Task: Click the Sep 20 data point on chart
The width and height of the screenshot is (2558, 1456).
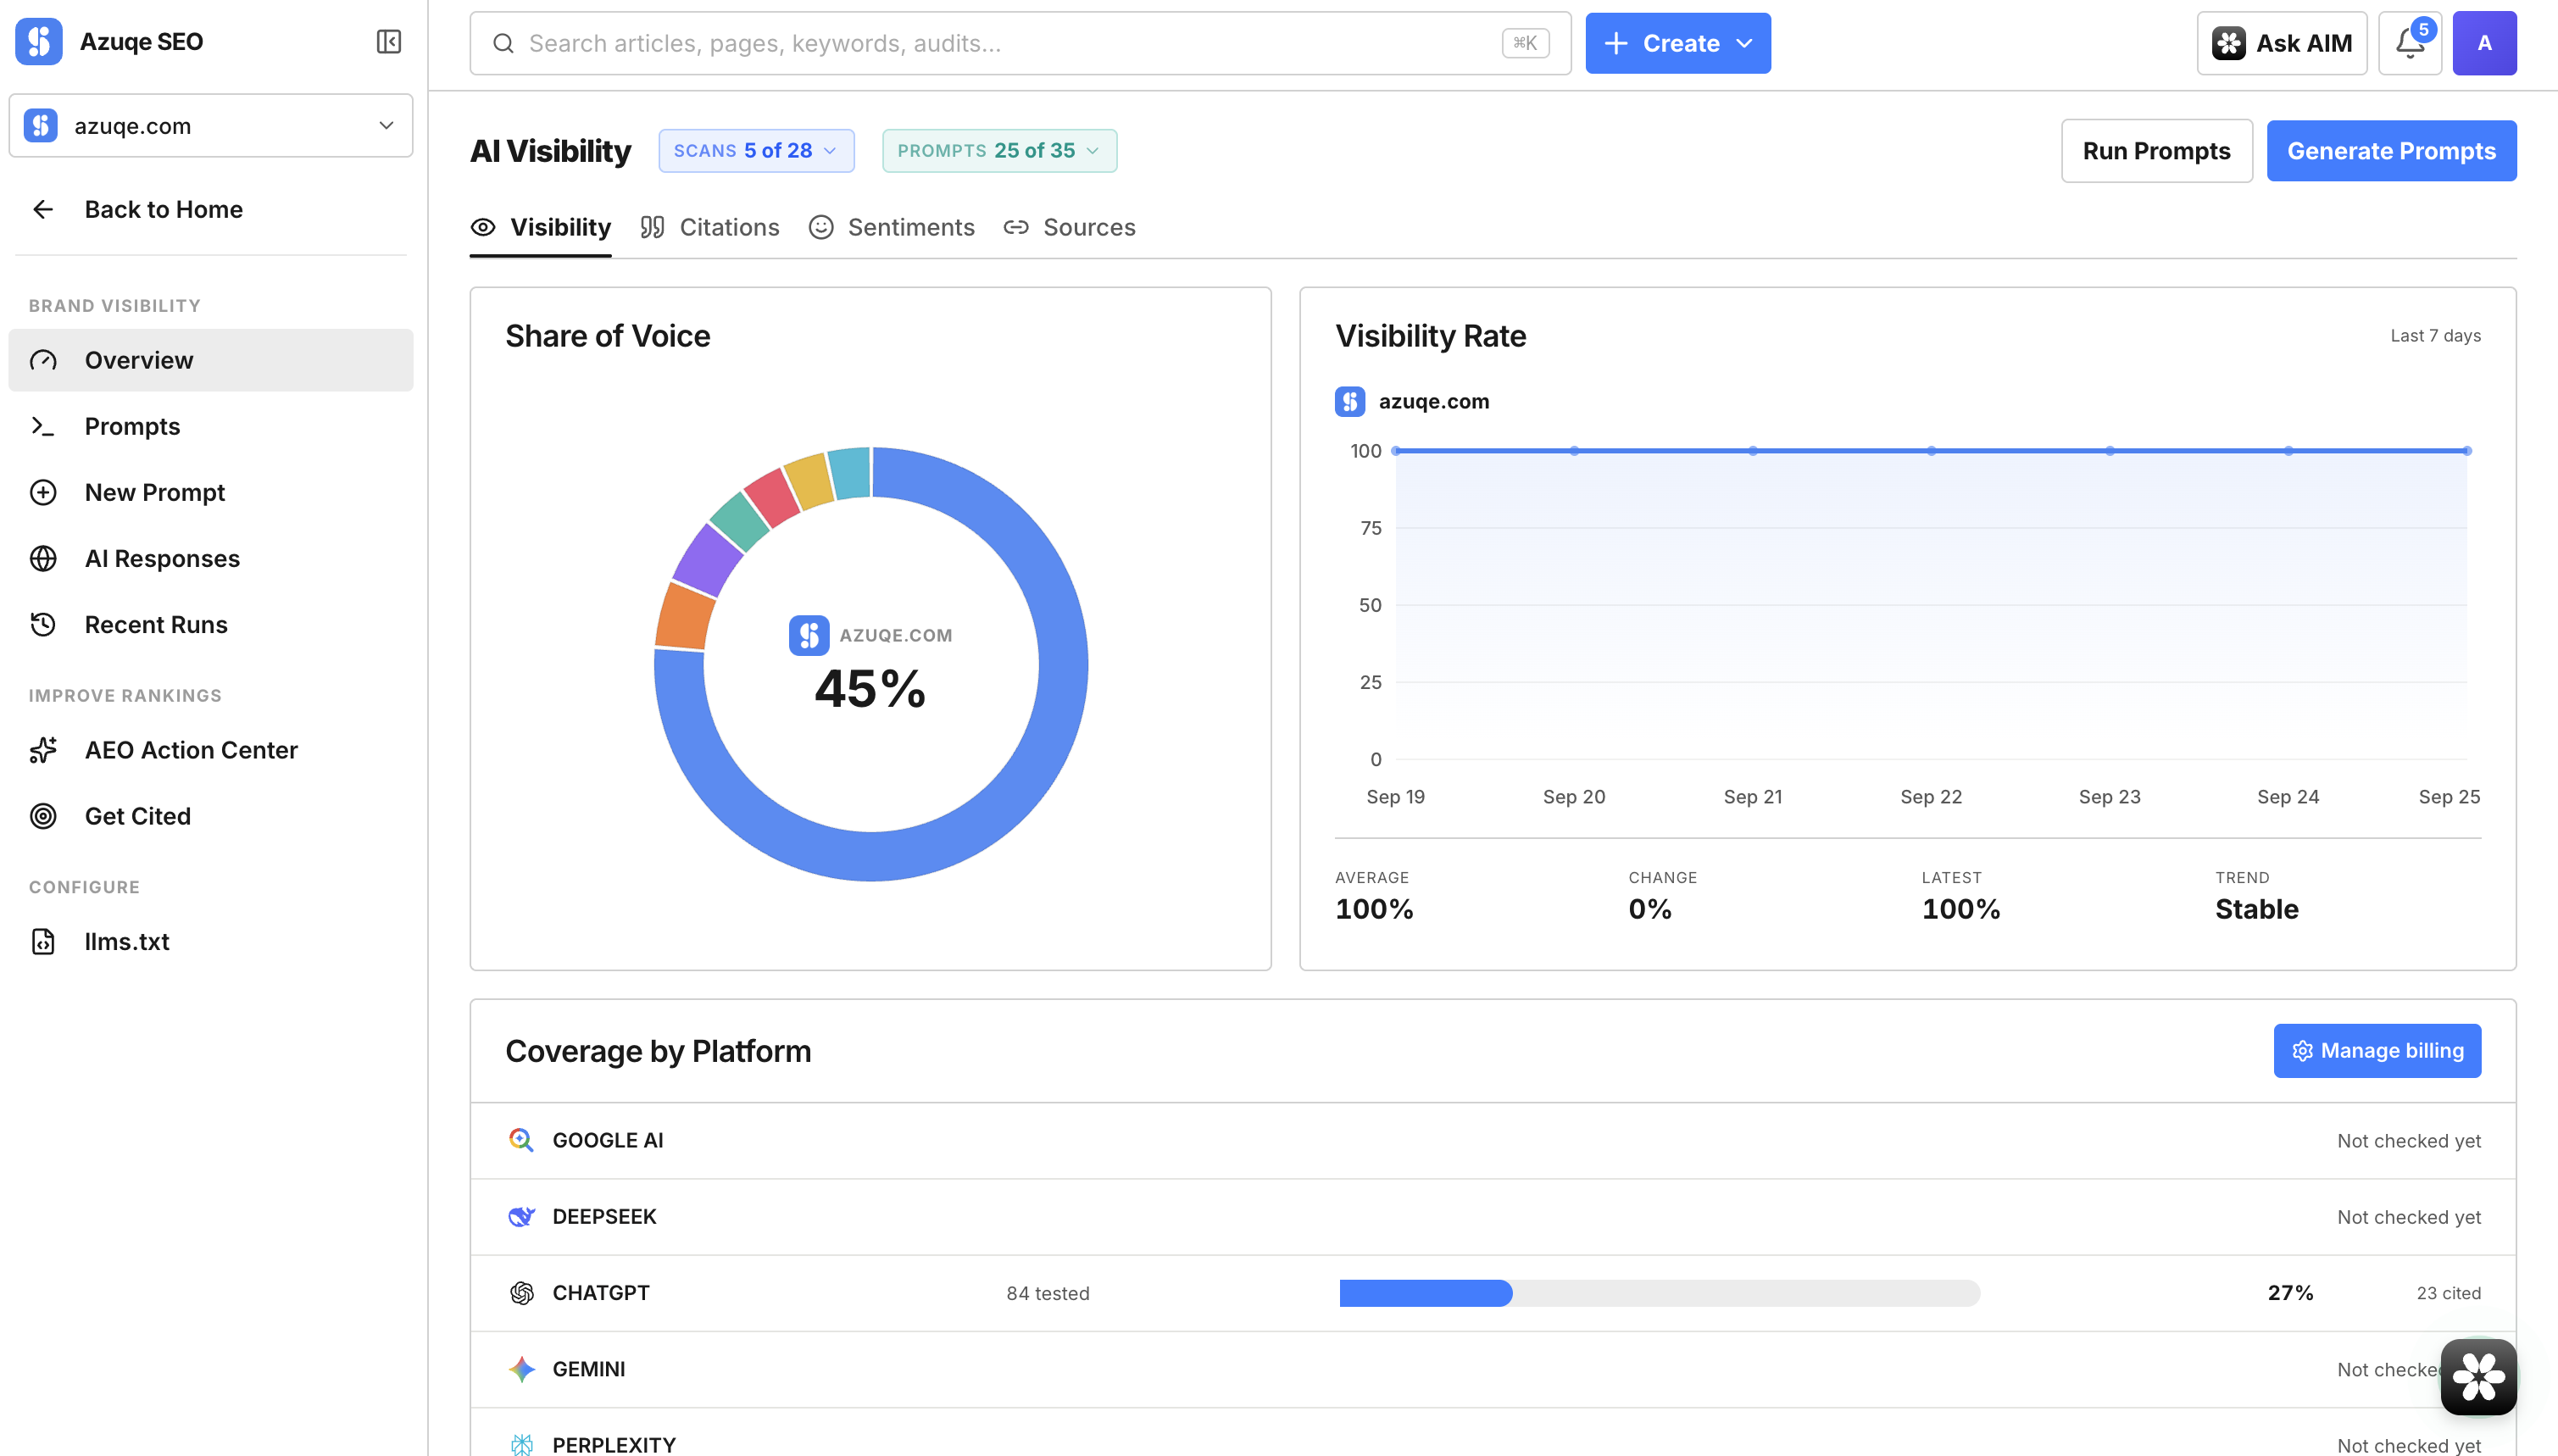Action: (x=1574, y=451)
